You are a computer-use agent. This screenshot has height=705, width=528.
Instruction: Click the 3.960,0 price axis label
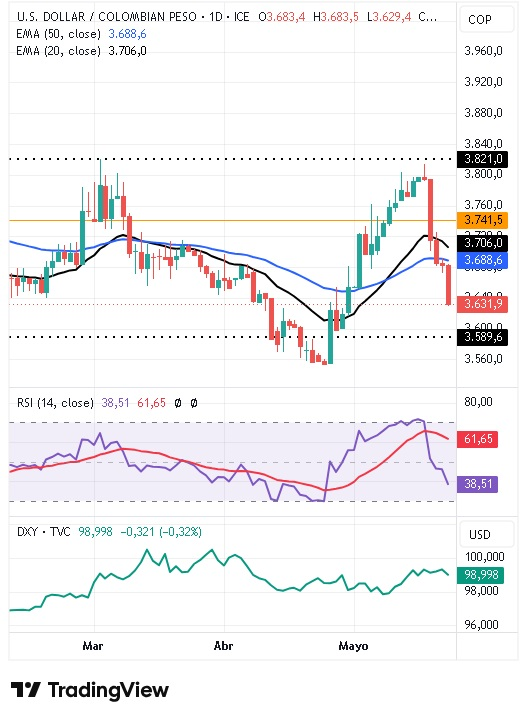point(483,51)
